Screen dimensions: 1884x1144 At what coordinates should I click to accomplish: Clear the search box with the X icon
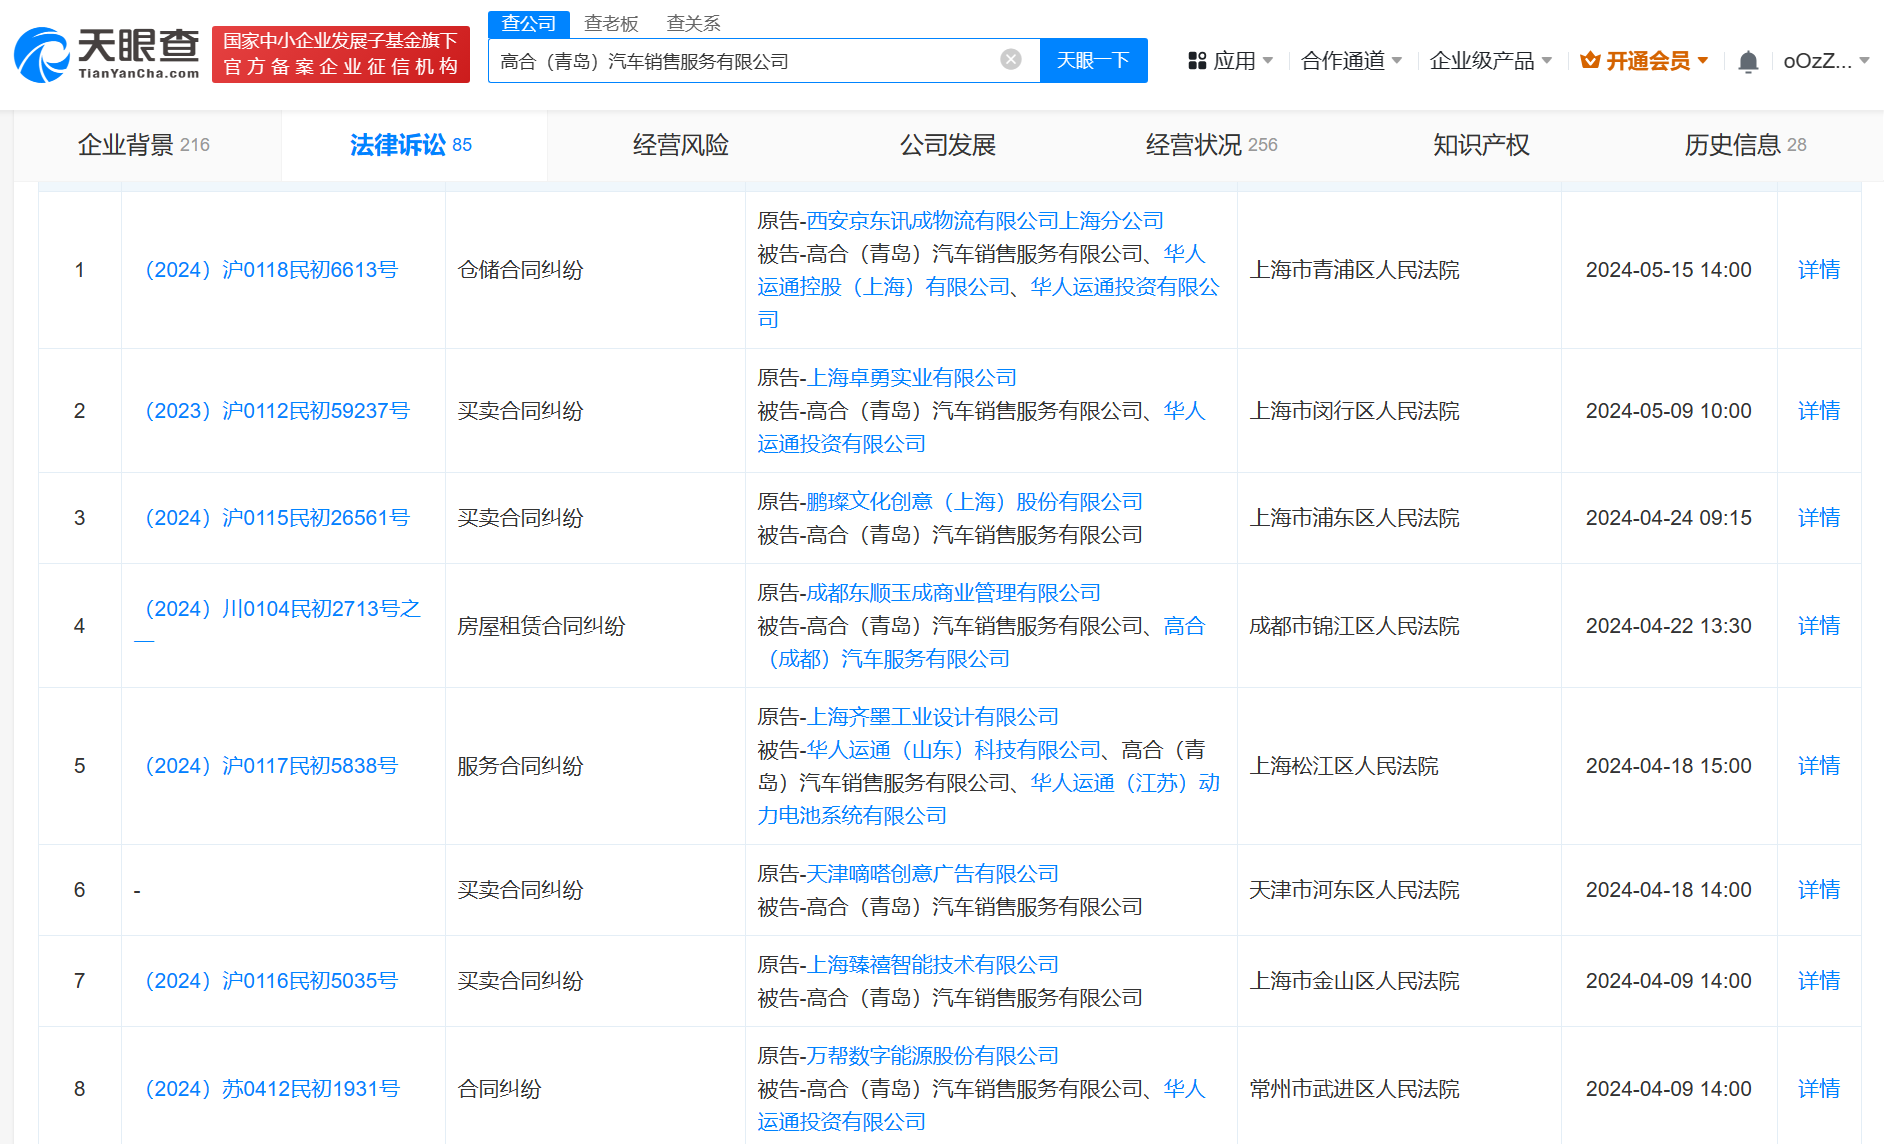(x=1011, y=60)
